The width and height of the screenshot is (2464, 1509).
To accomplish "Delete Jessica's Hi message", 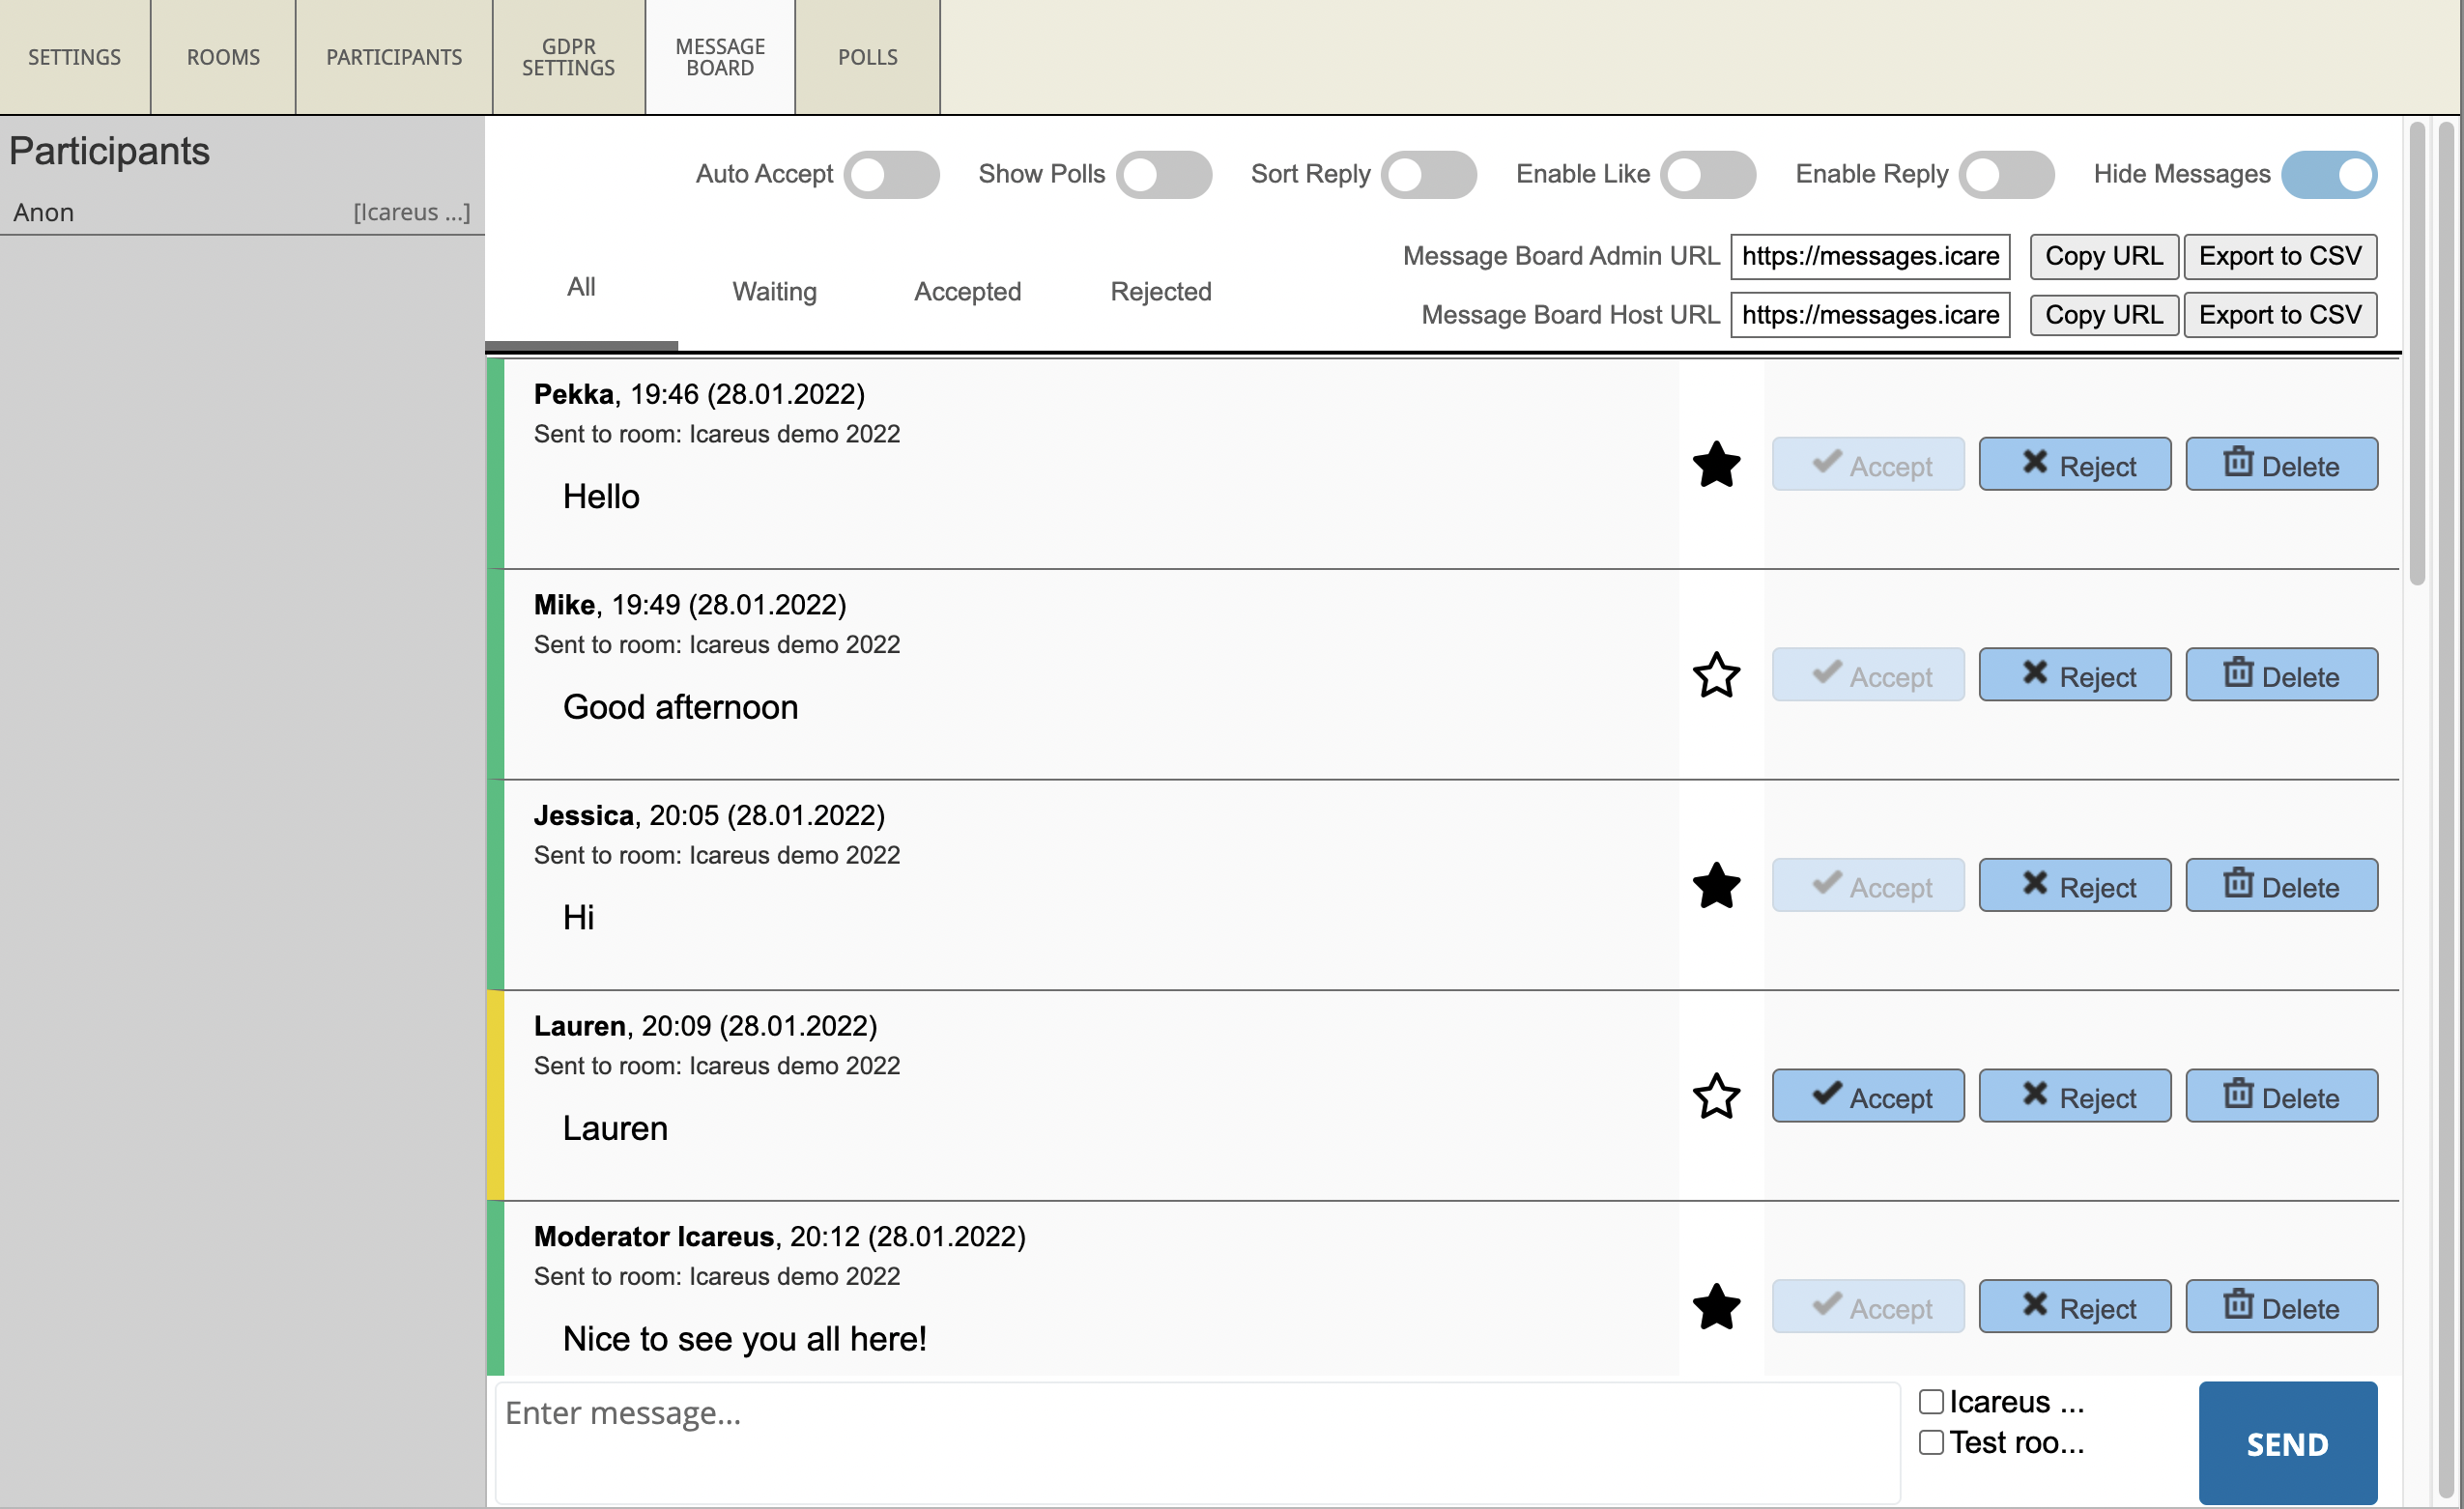I will click(x=2280, y=885).
